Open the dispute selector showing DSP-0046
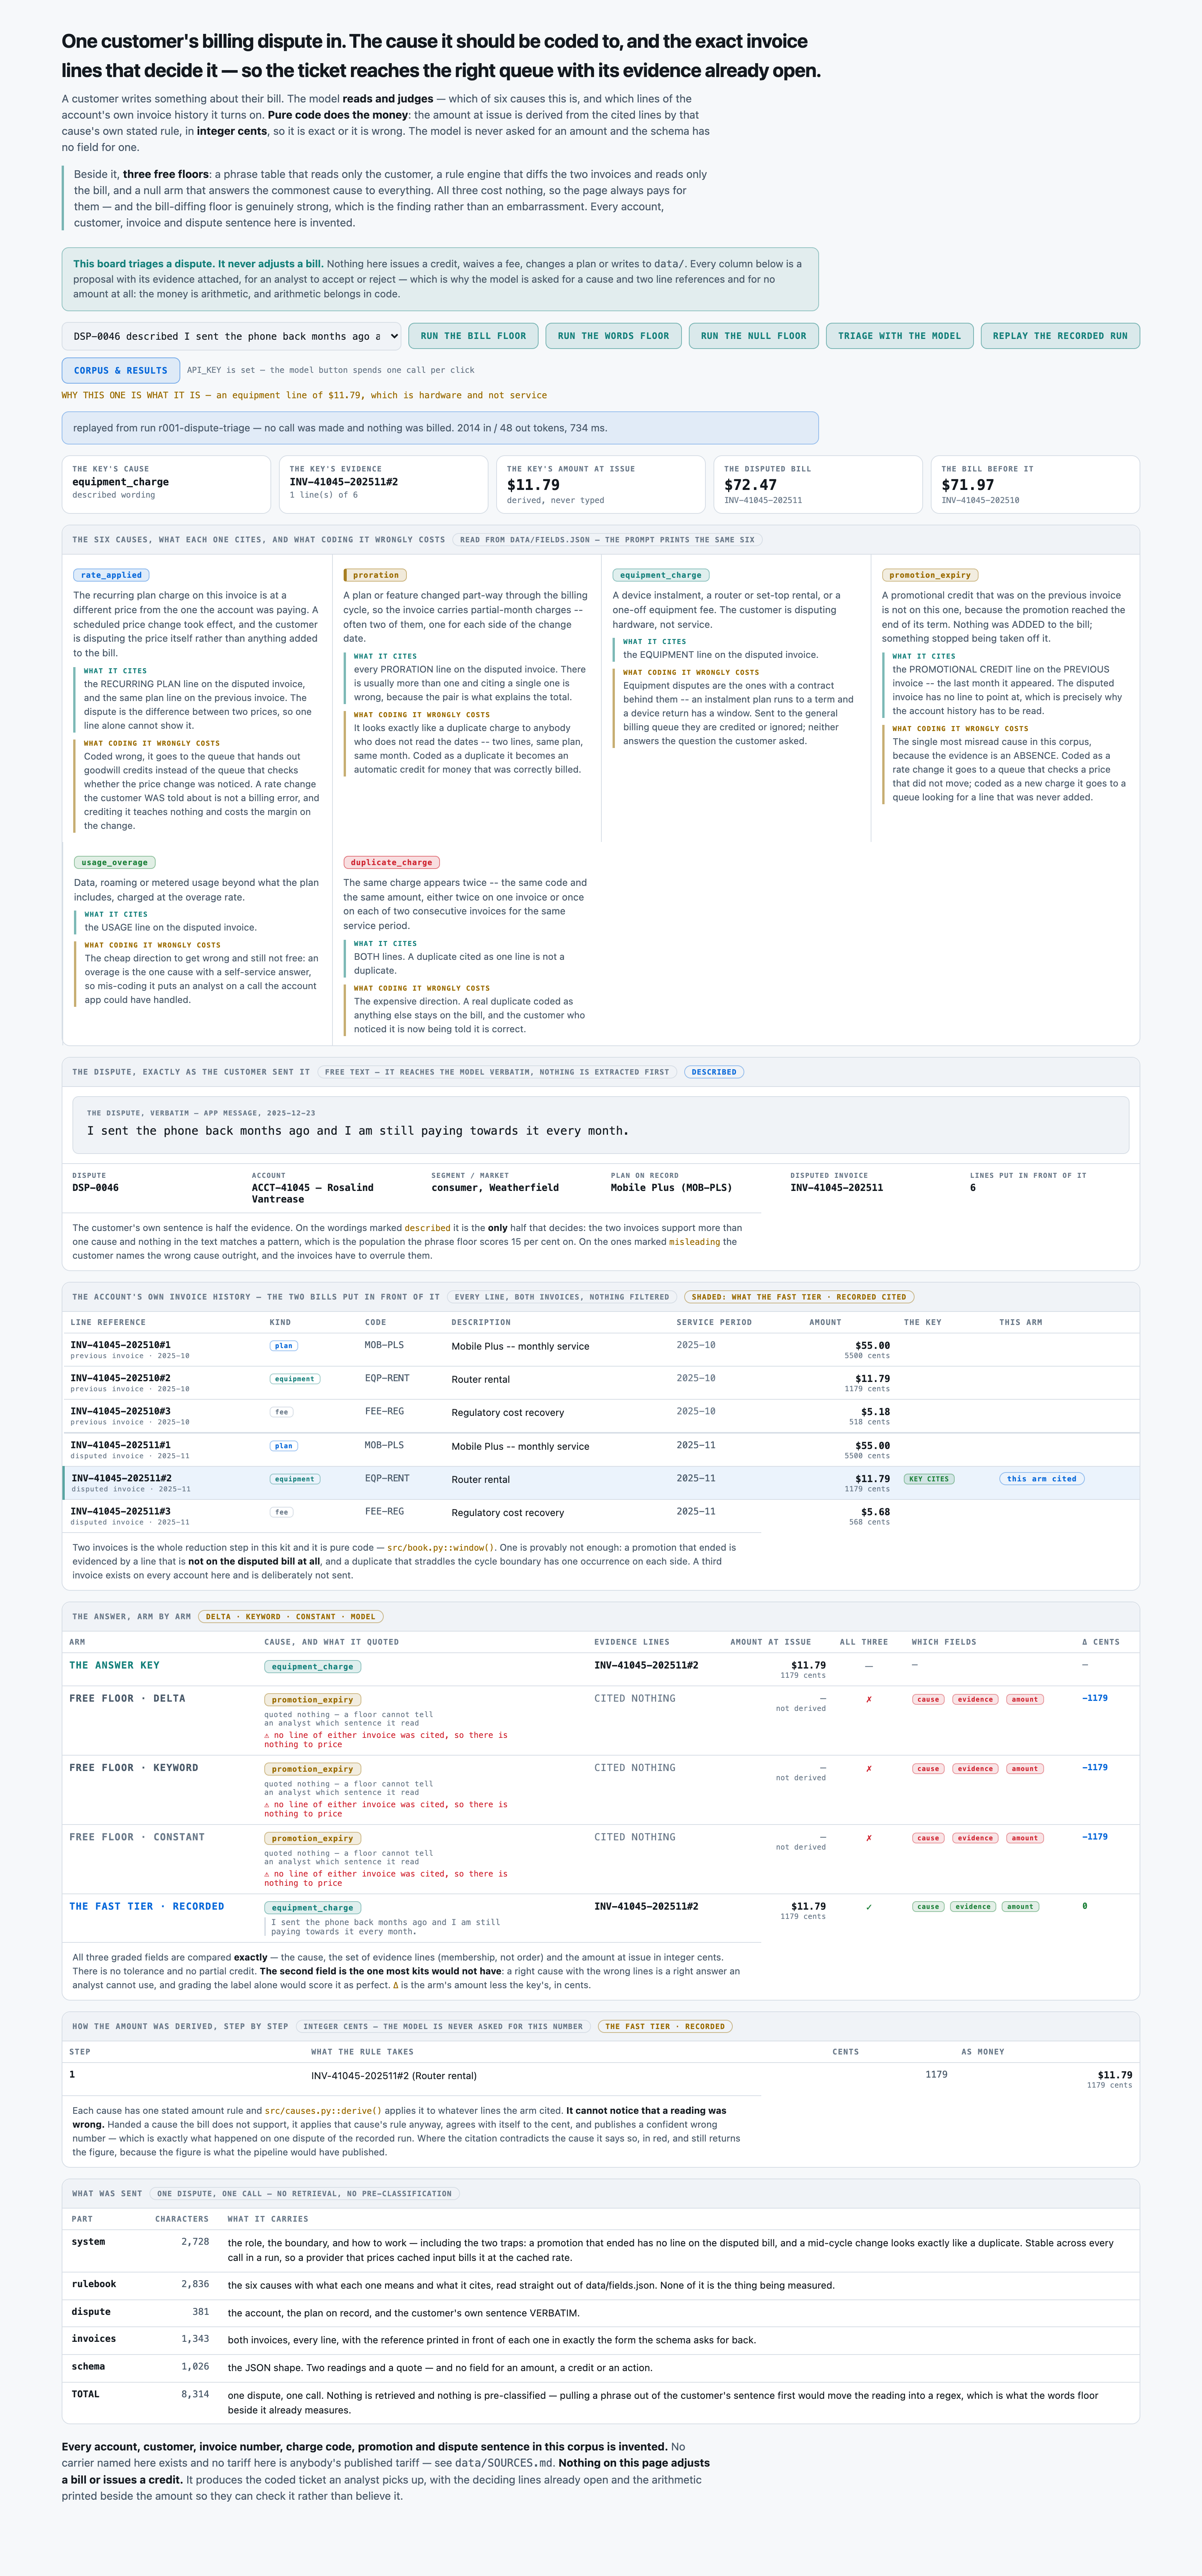Viewport: 1202px width, 2576px height. (x=231, y=336)
